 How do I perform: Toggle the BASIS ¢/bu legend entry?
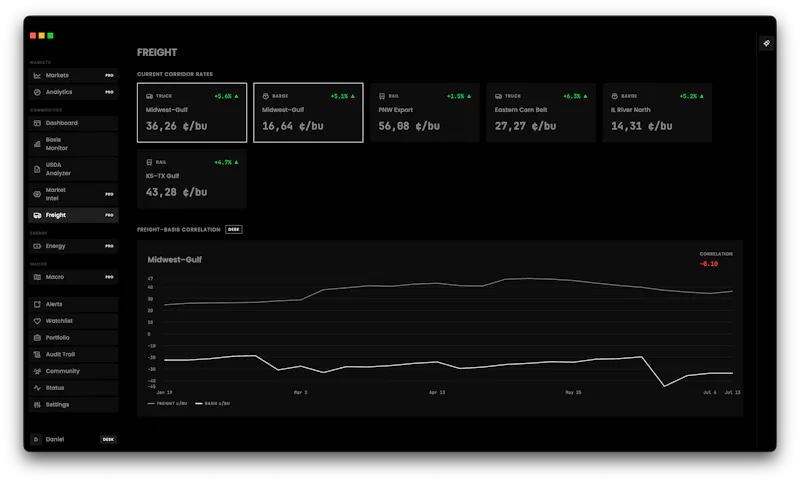(x=213, y=403)
